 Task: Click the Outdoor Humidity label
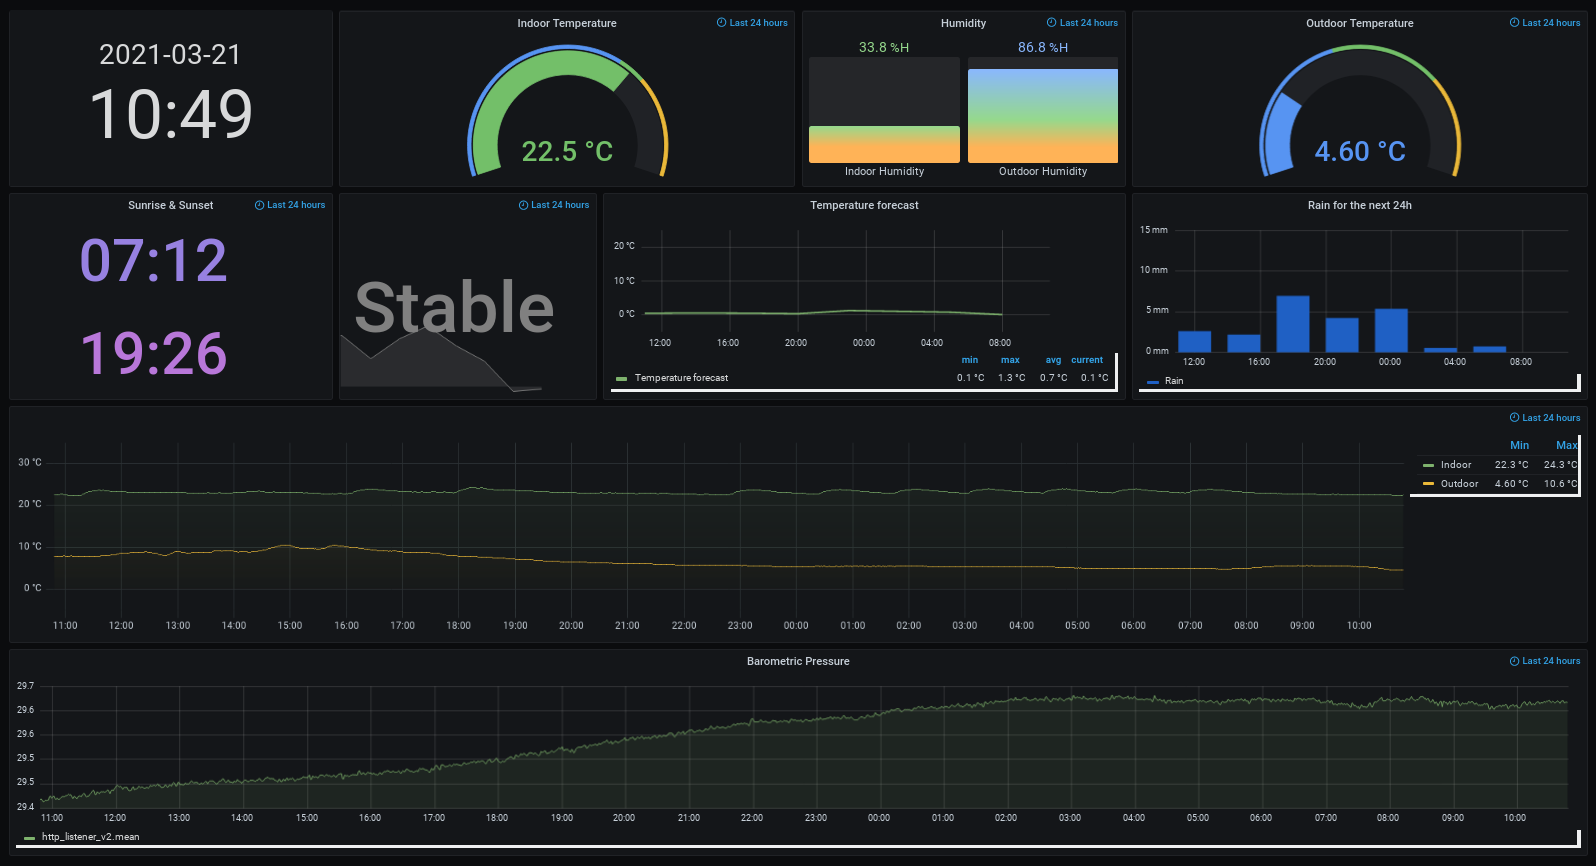[1043, 172]
